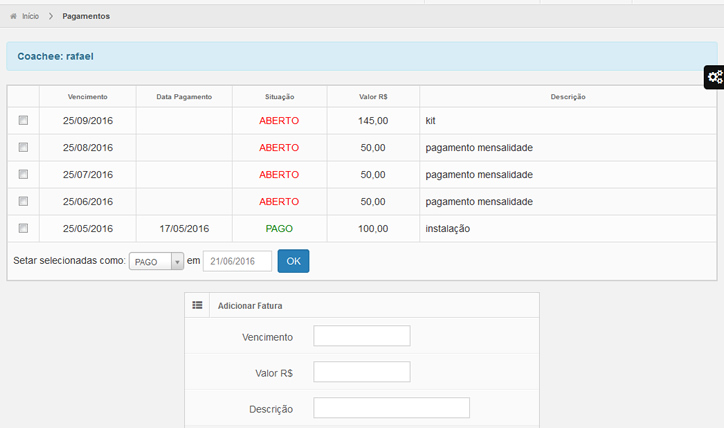Screen dimensions: 724x428
Task: Click the Valor R$ input field
Action: coord(361,372)
